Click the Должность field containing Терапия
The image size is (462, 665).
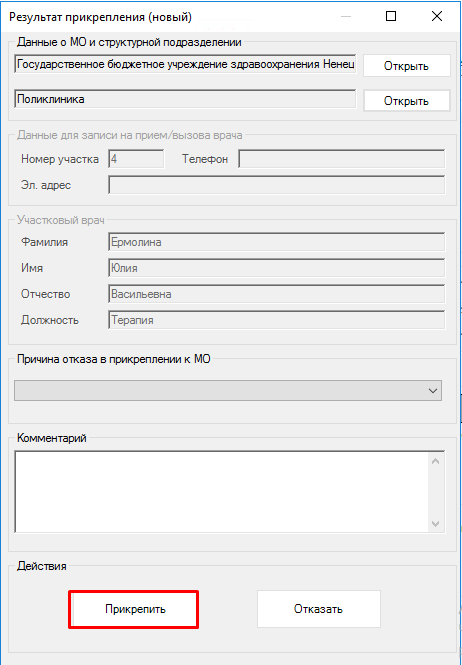click(277, 320)
